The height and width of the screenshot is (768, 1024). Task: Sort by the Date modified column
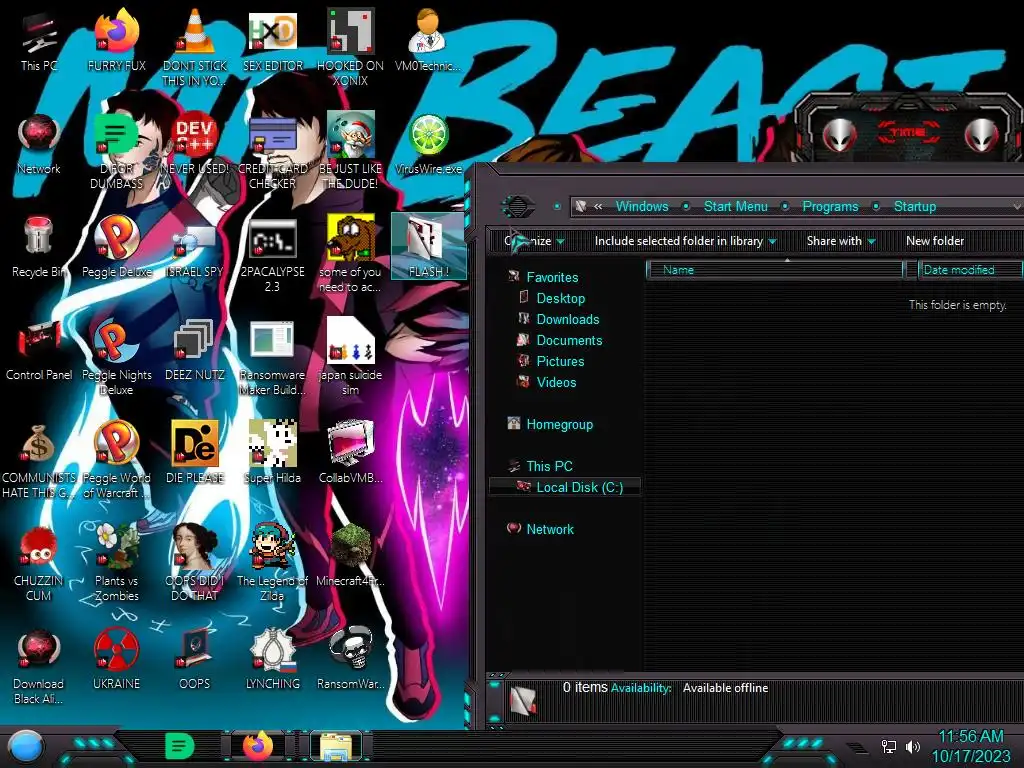(969, 270)
